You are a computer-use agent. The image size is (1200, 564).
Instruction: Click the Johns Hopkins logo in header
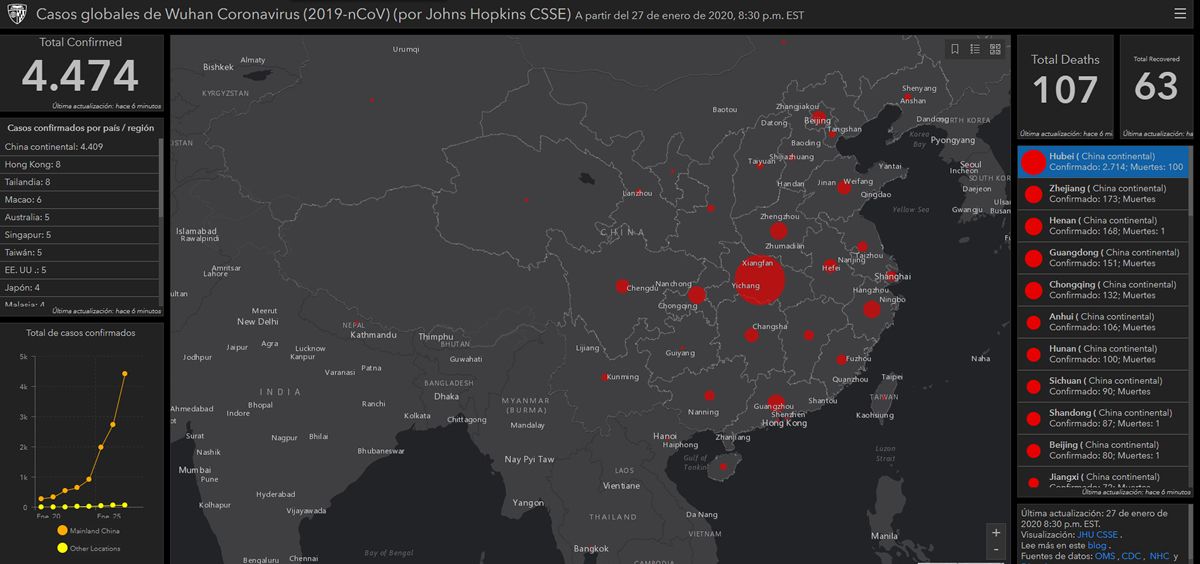[x=17, y=16]
